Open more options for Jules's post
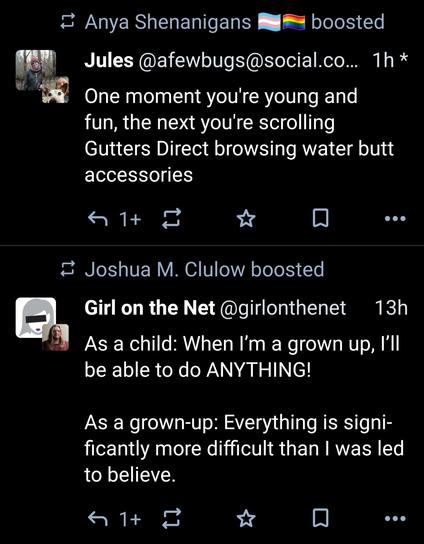Image resolution: width=424 pixels, height=544 pixels. click(x=395, y=219)
